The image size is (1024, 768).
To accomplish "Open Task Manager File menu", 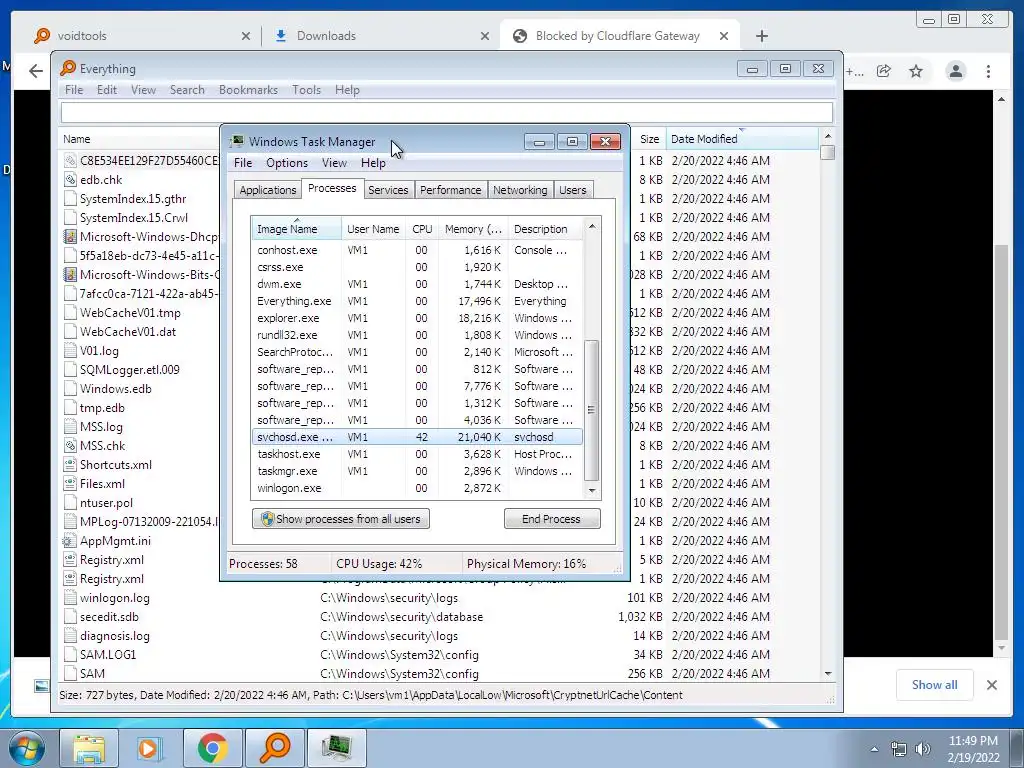I will tap(243, 163).
